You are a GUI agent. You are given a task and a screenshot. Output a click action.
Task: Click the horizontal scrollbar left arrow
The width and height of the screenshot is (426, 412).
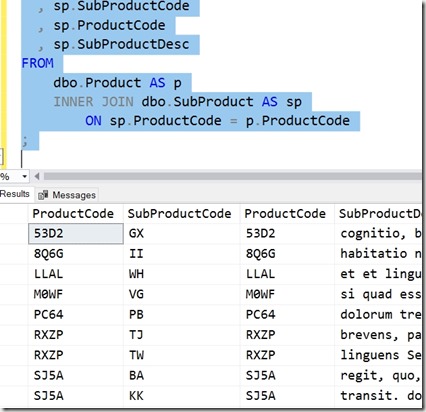pyautogui.click(x=37, y=176)
